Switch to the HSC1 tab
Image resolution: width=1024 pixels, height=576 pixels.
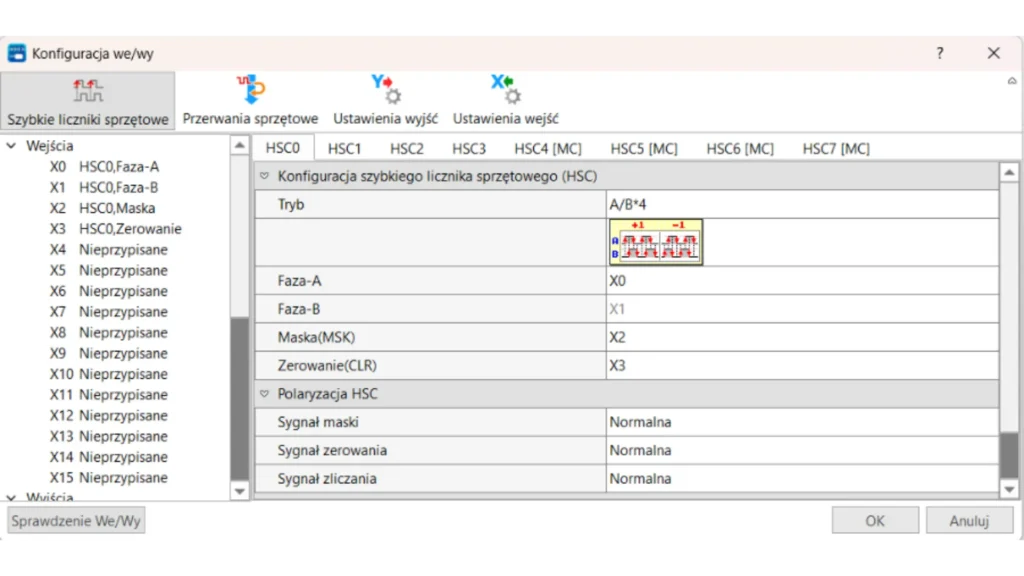click(344, 149)
